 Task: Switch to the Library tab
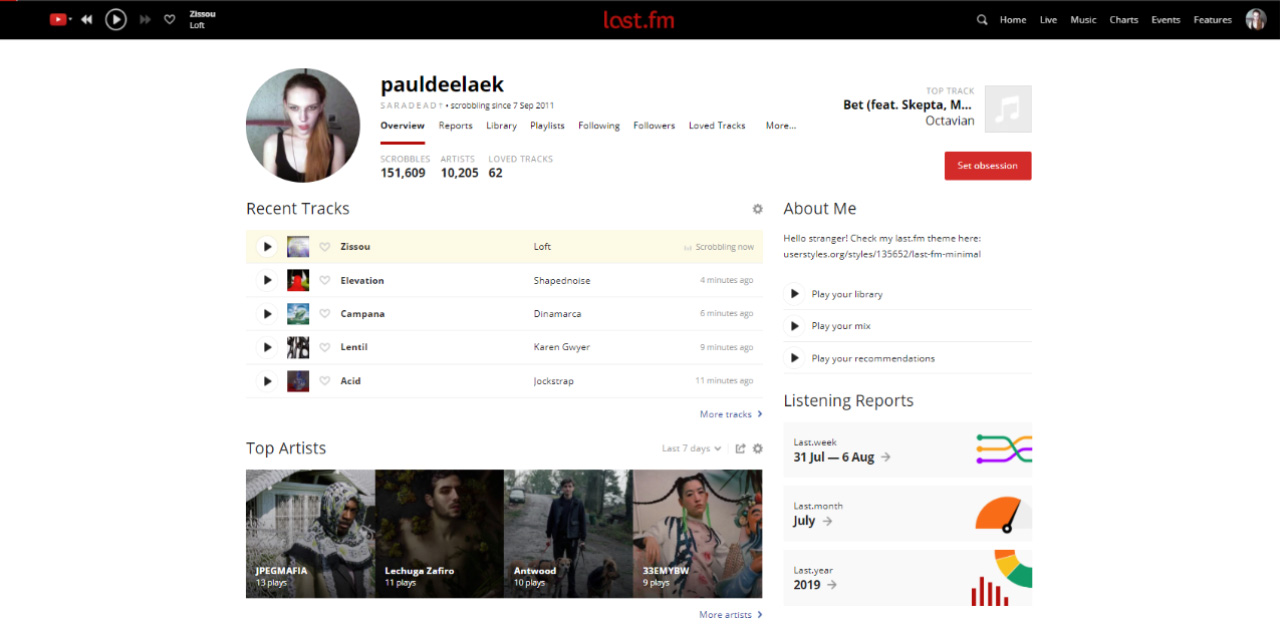pyautogui.click(x=500, y=126)
